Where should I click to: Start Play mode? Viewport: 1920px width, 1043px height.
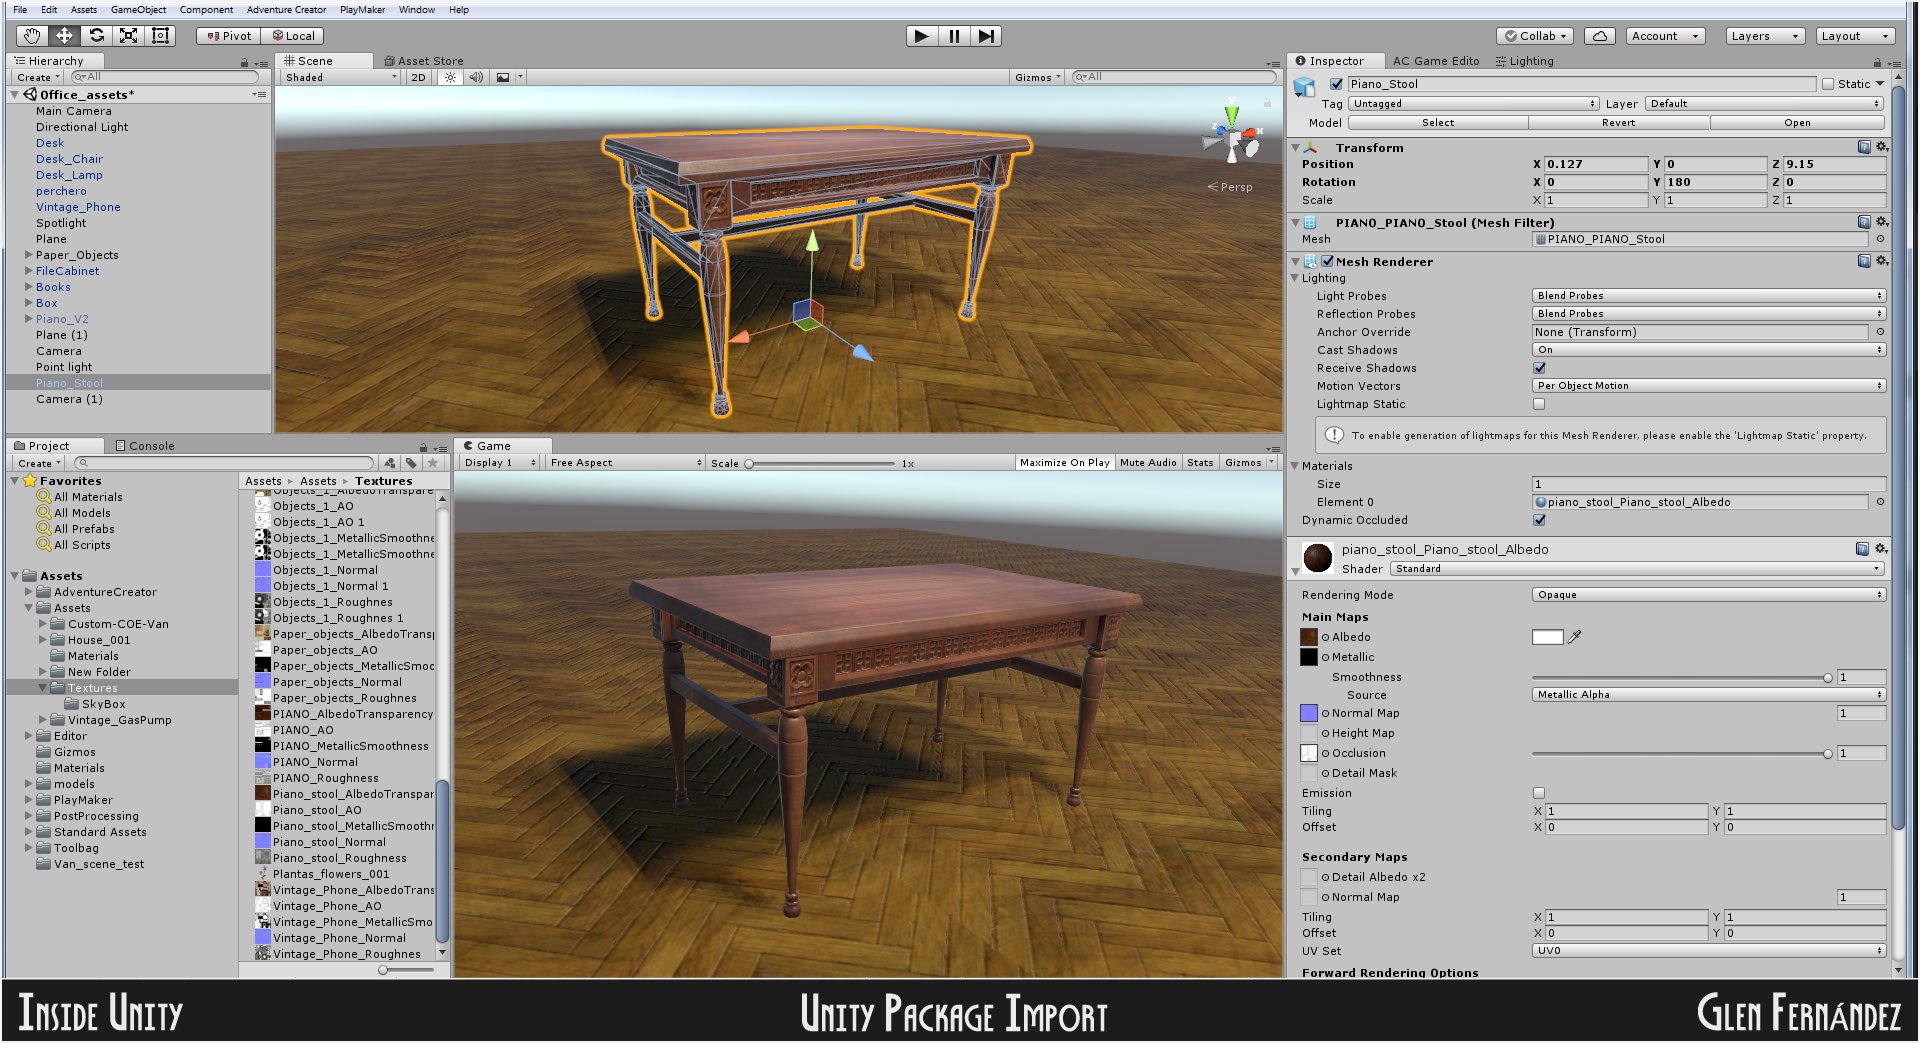tap(921, 36)
